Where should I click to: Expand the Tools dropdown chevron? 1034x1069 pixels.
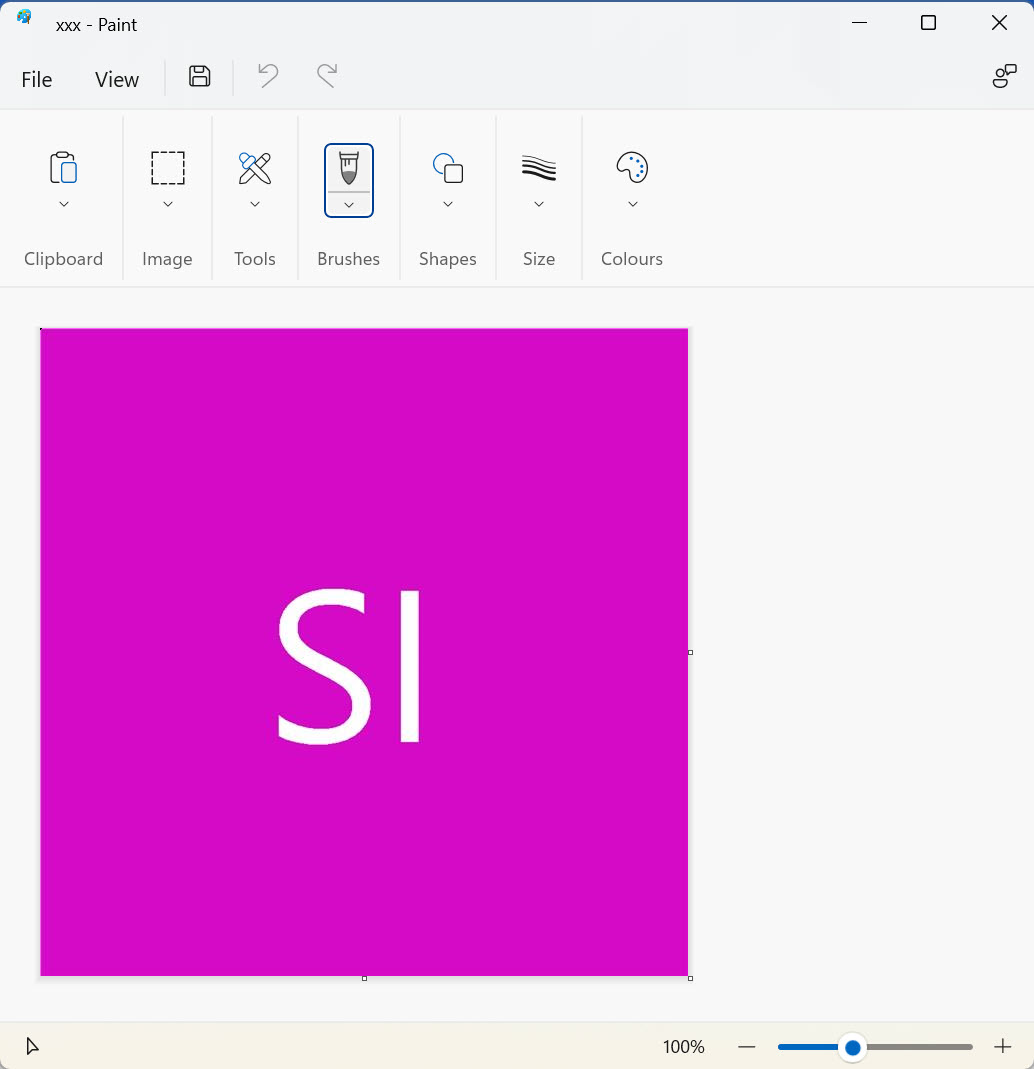255,204
